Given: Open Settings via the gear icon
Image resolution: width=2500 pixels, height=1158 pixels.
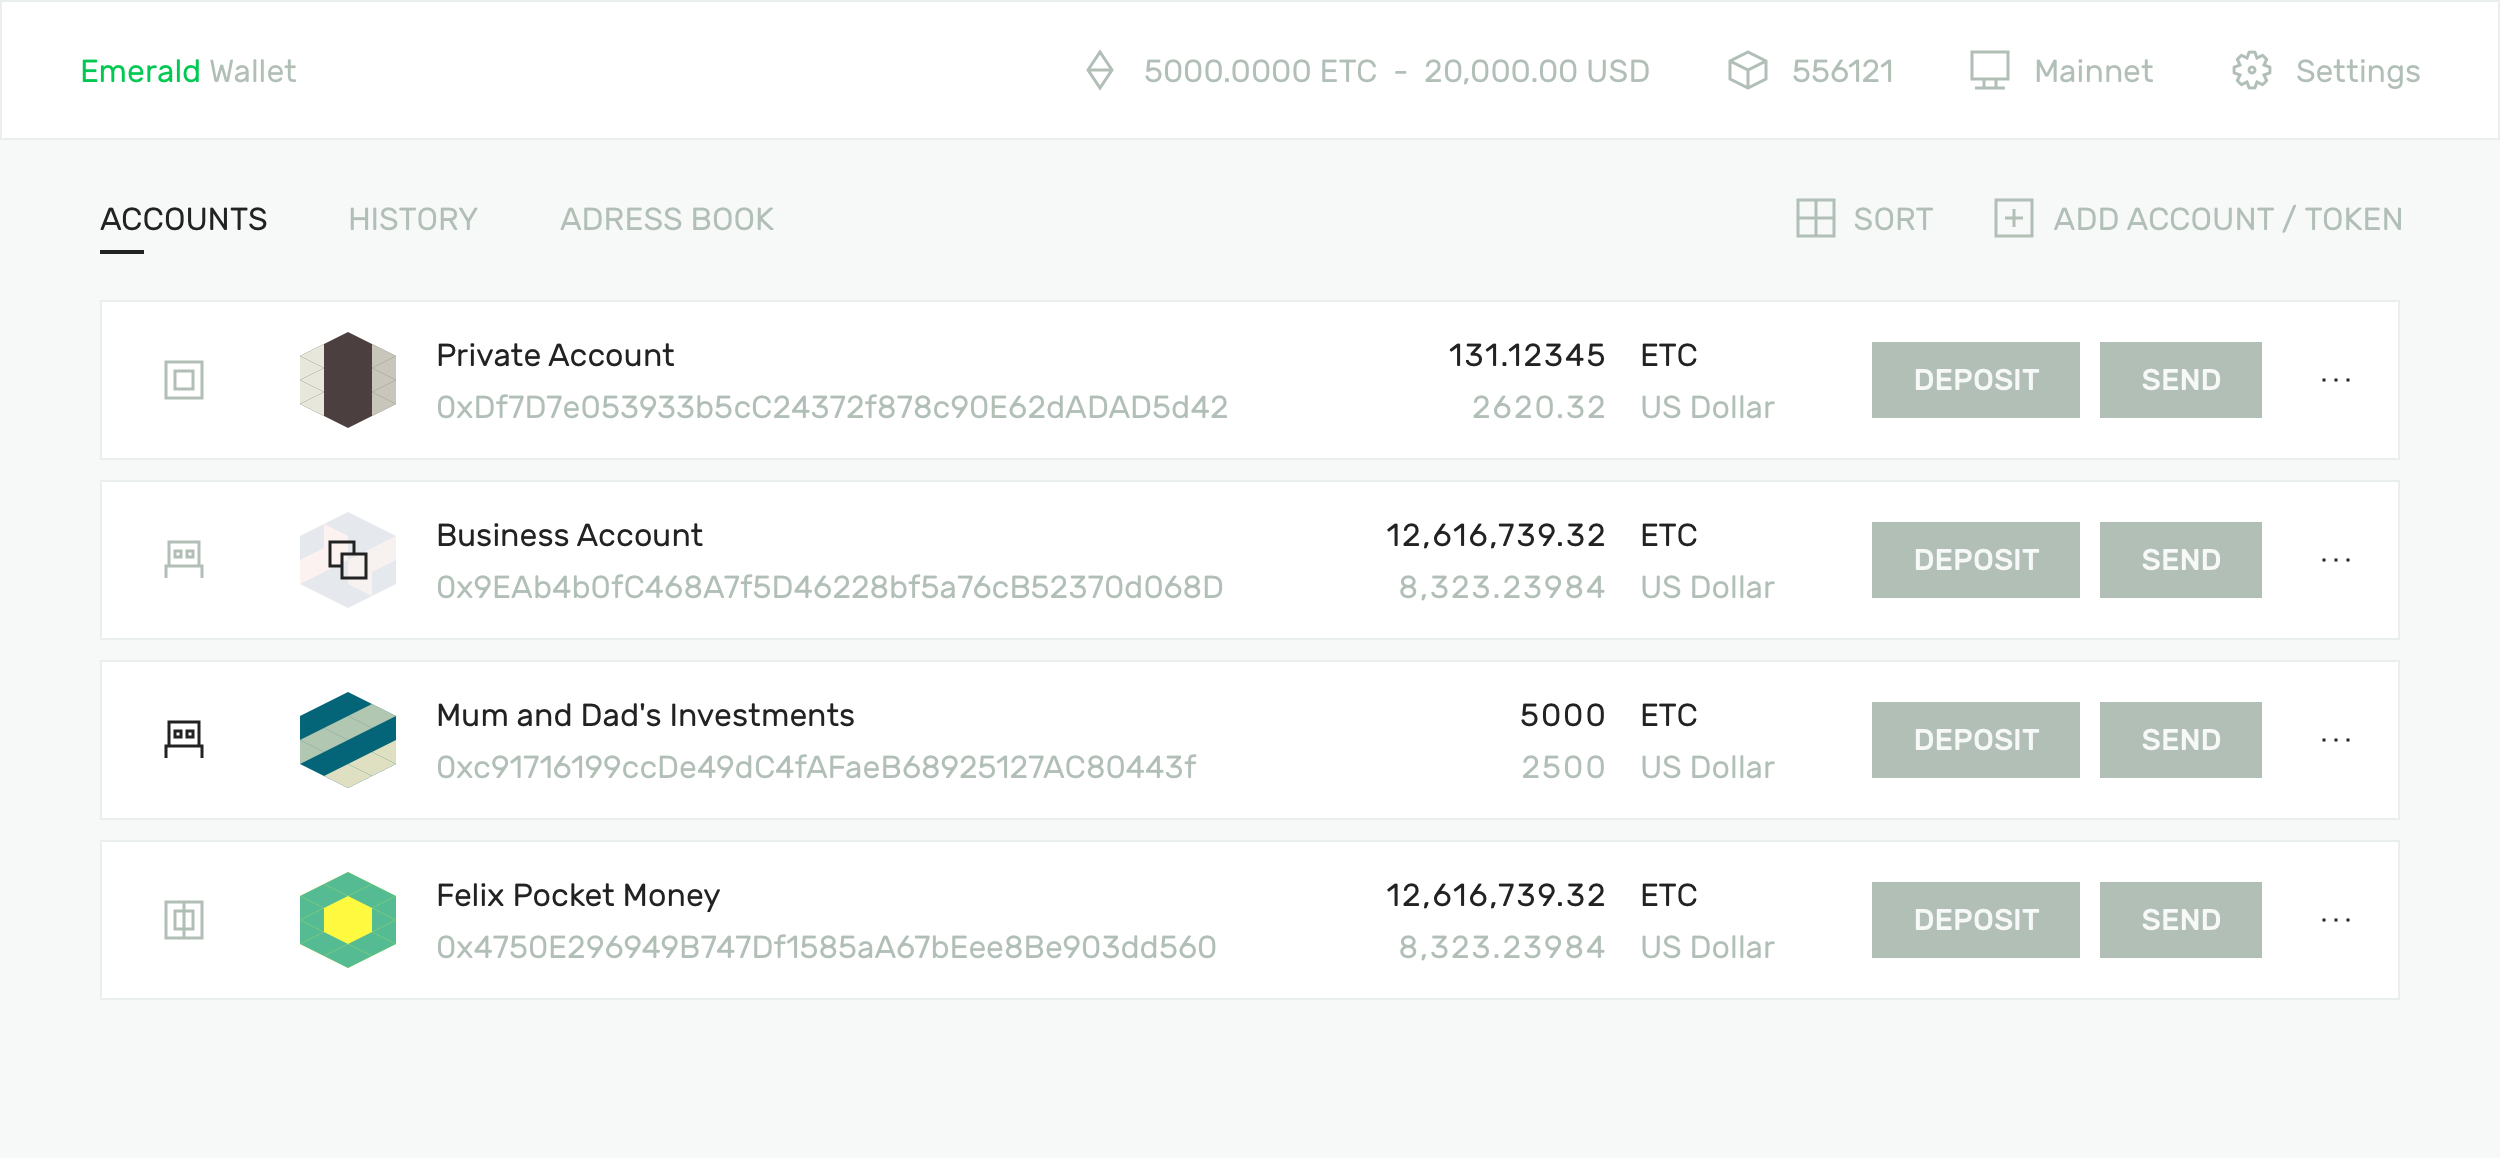Looking at the screenshot, I should coord(2251,71).
